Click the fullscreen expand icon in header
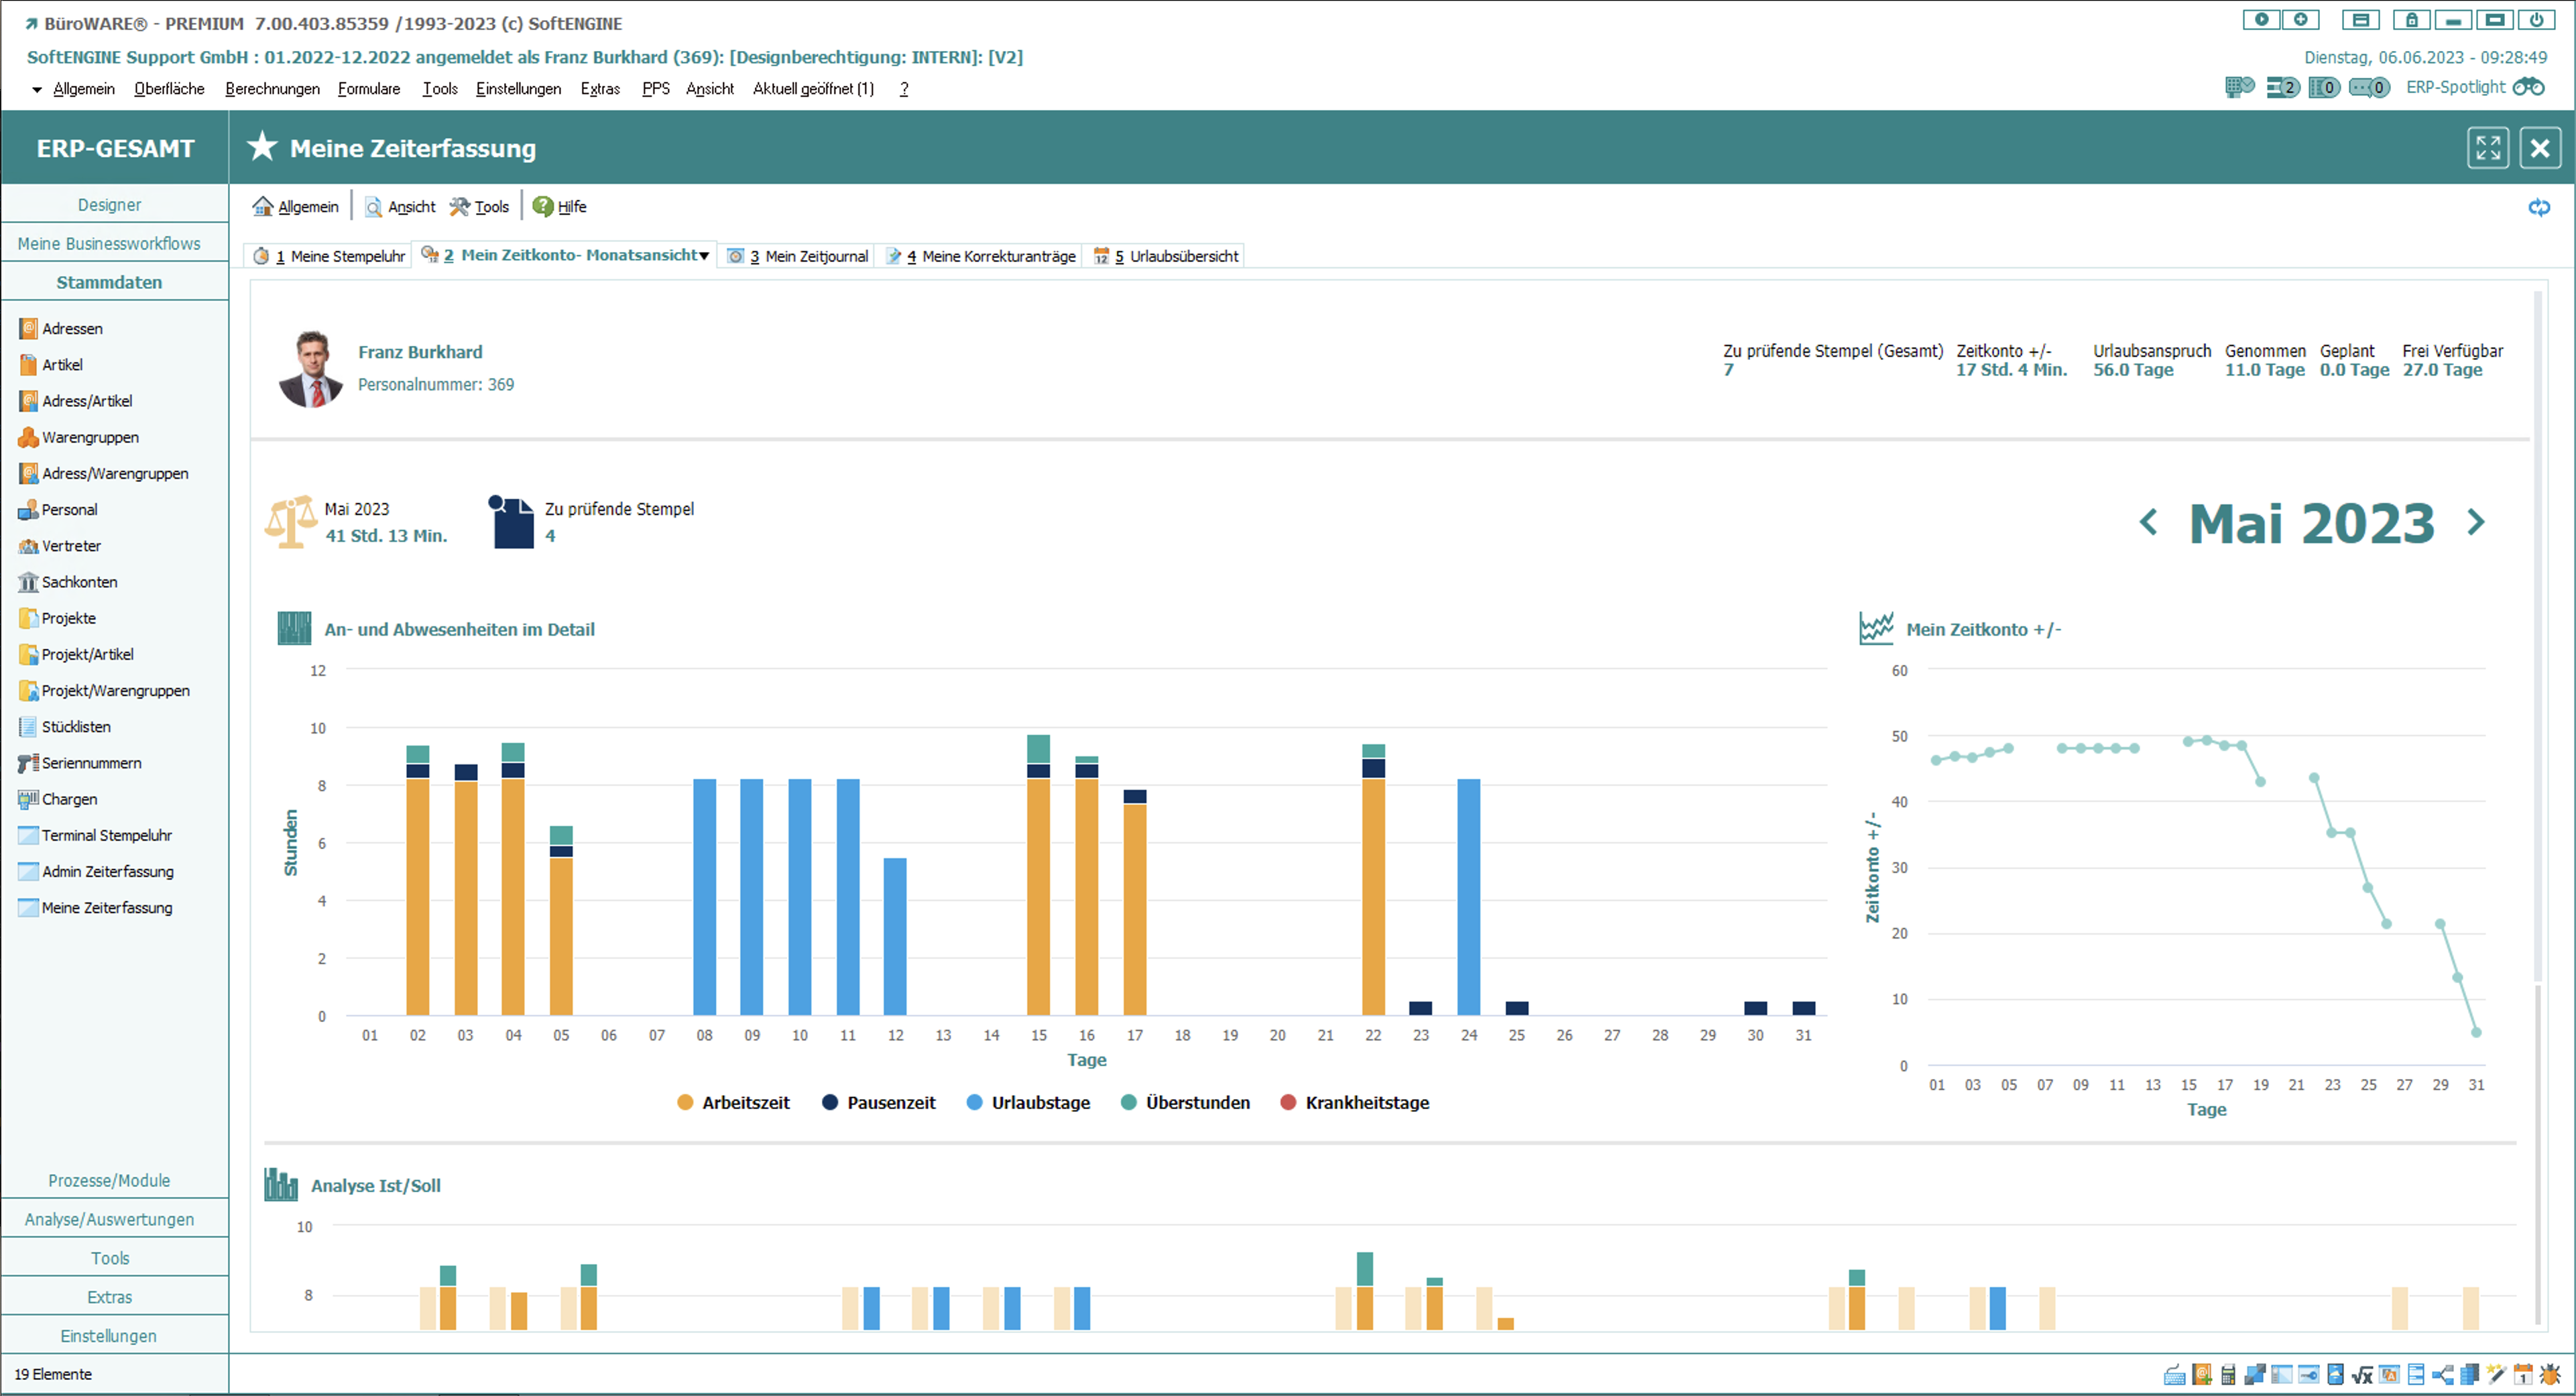The height and width of the screenshot is (1396, 2576). click(2487, 148)
